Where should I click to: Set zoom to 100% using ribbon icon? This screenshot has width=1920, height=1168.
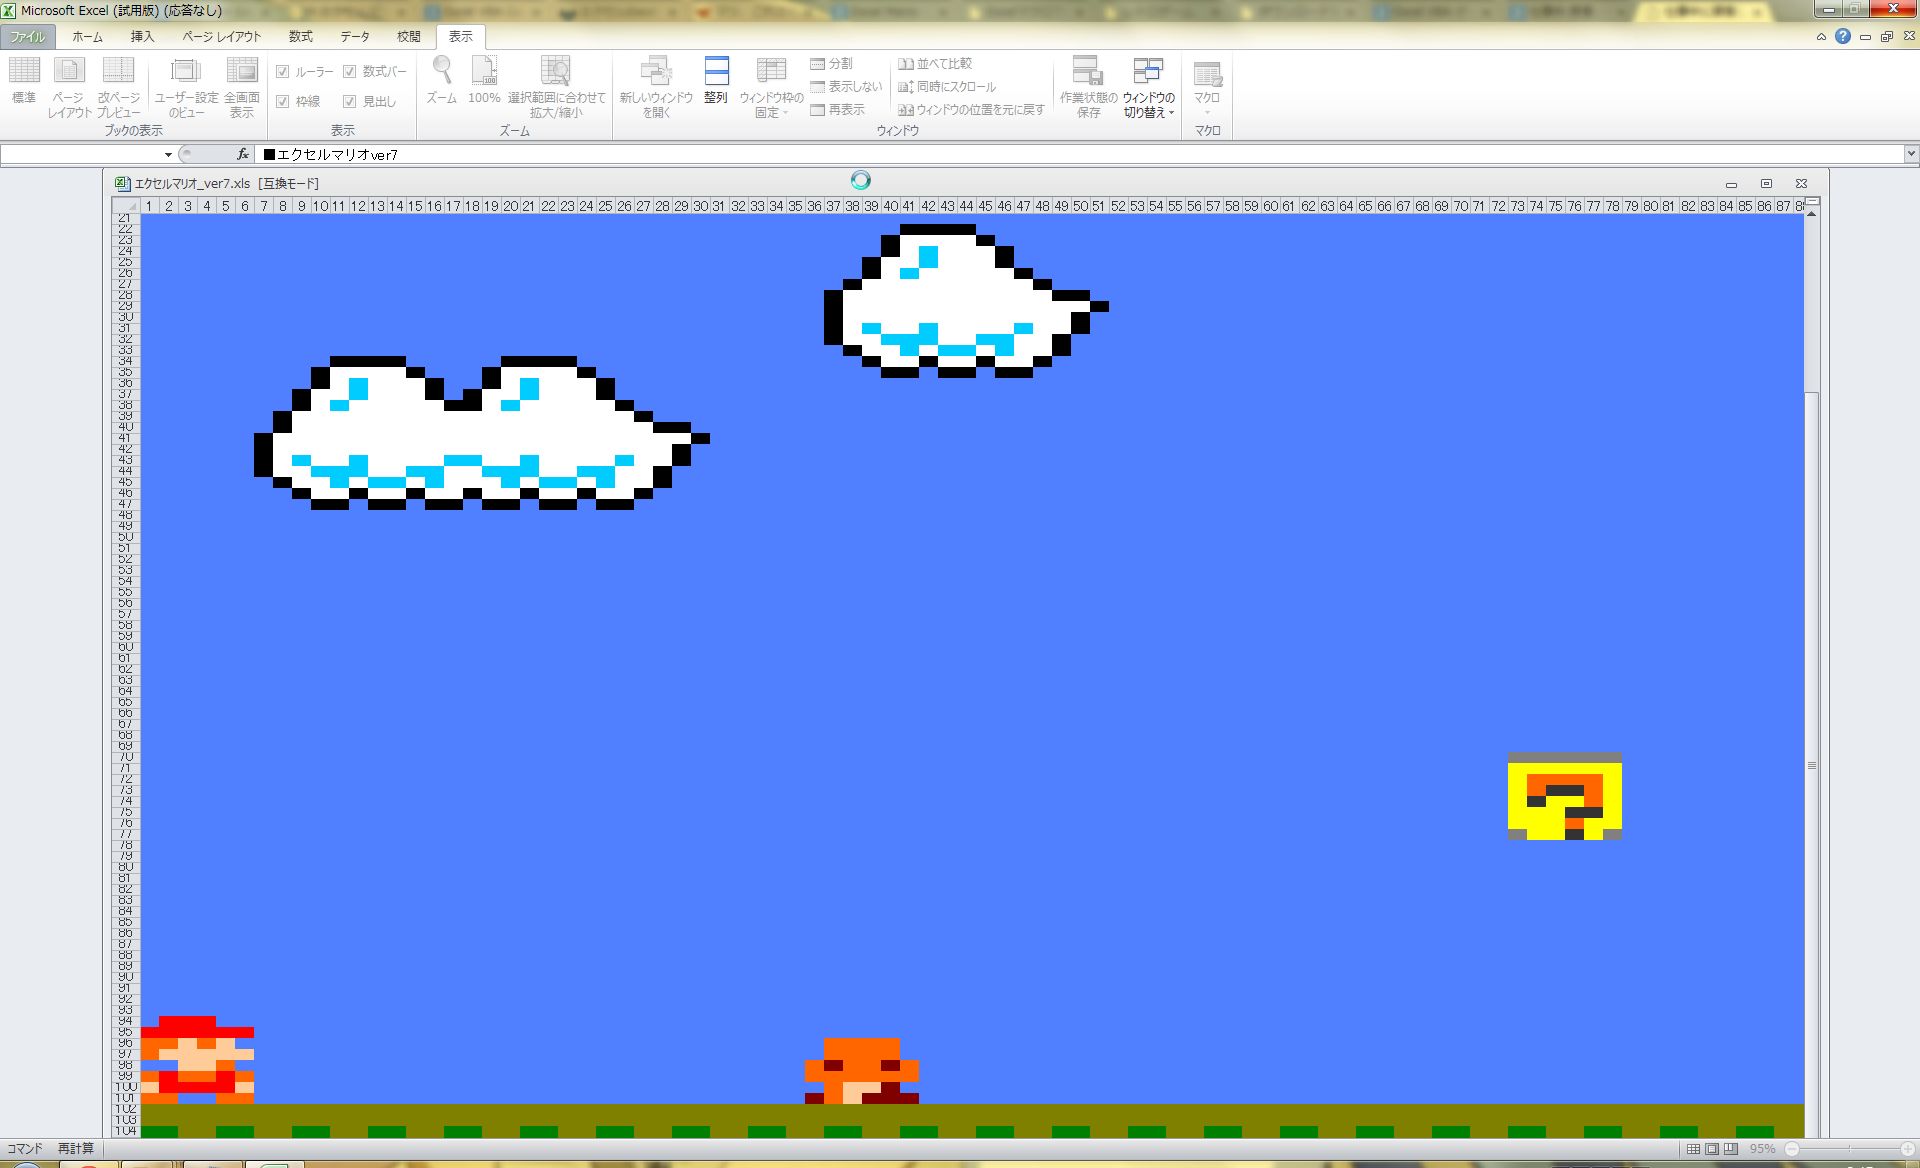(x=484, y=80)
